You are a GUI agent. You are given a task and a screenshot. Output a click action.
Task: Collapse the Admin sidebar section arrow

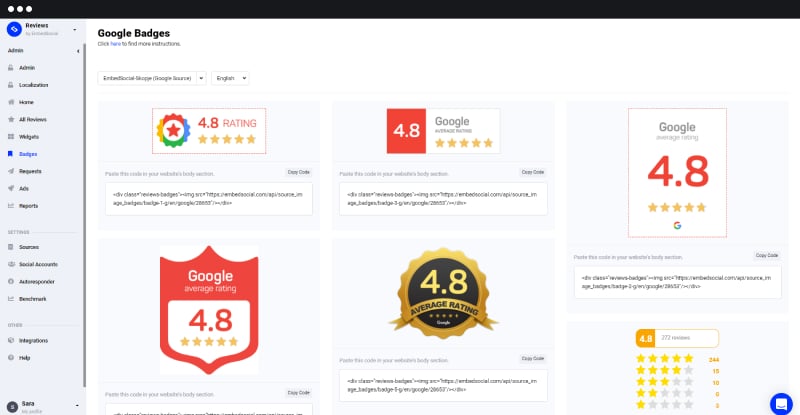point(78,51)
